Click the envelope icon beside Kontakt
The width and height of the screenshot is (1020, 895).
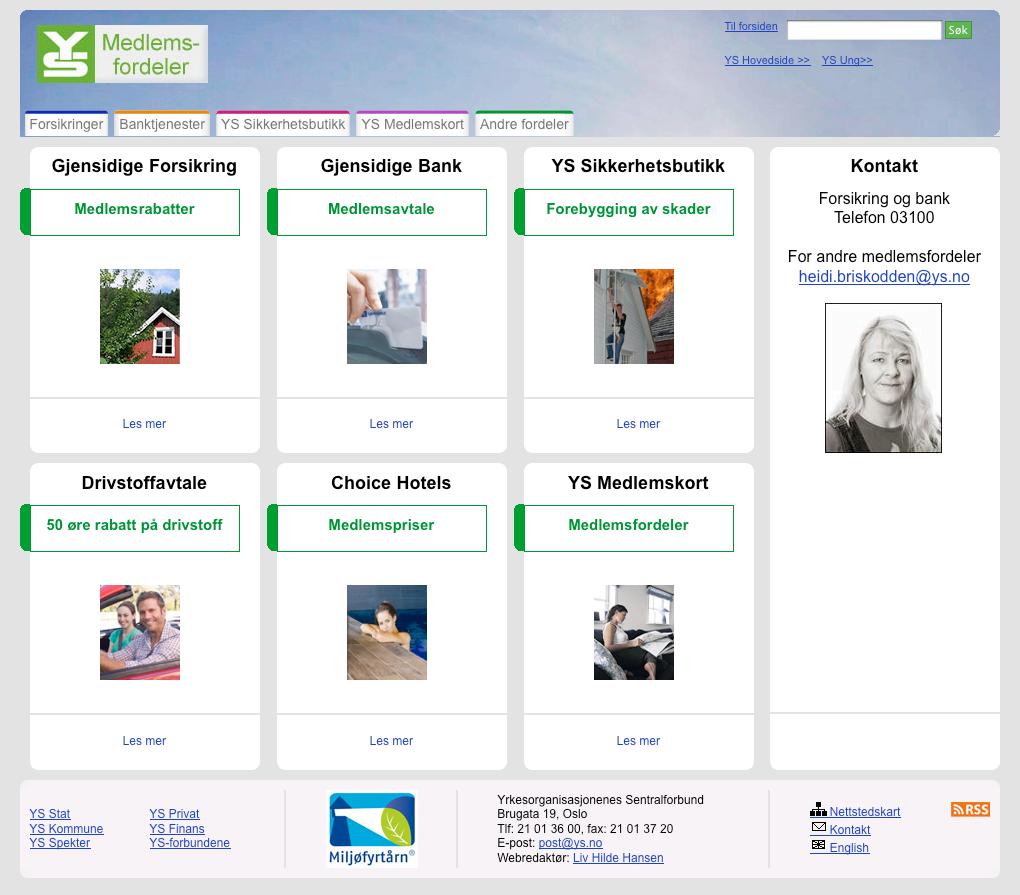pyautogui.click(x=818, y=827)
